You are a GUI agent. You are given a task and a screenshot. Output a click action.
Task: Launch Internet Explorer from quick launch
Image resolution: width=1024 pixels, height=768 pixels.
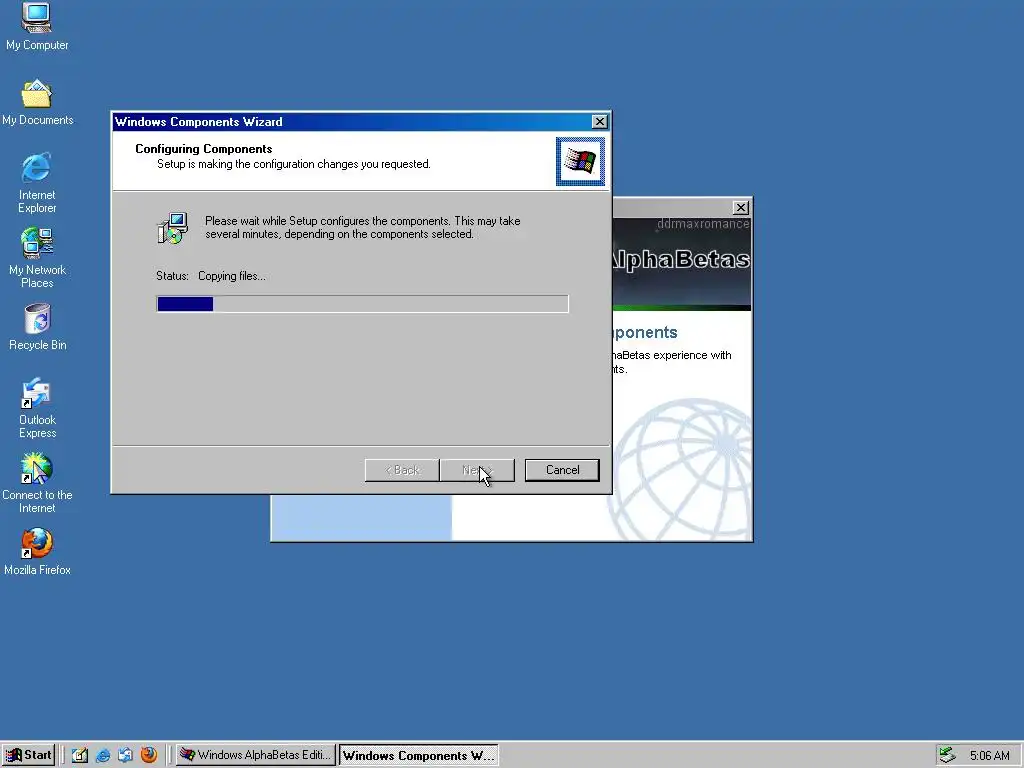103,755
